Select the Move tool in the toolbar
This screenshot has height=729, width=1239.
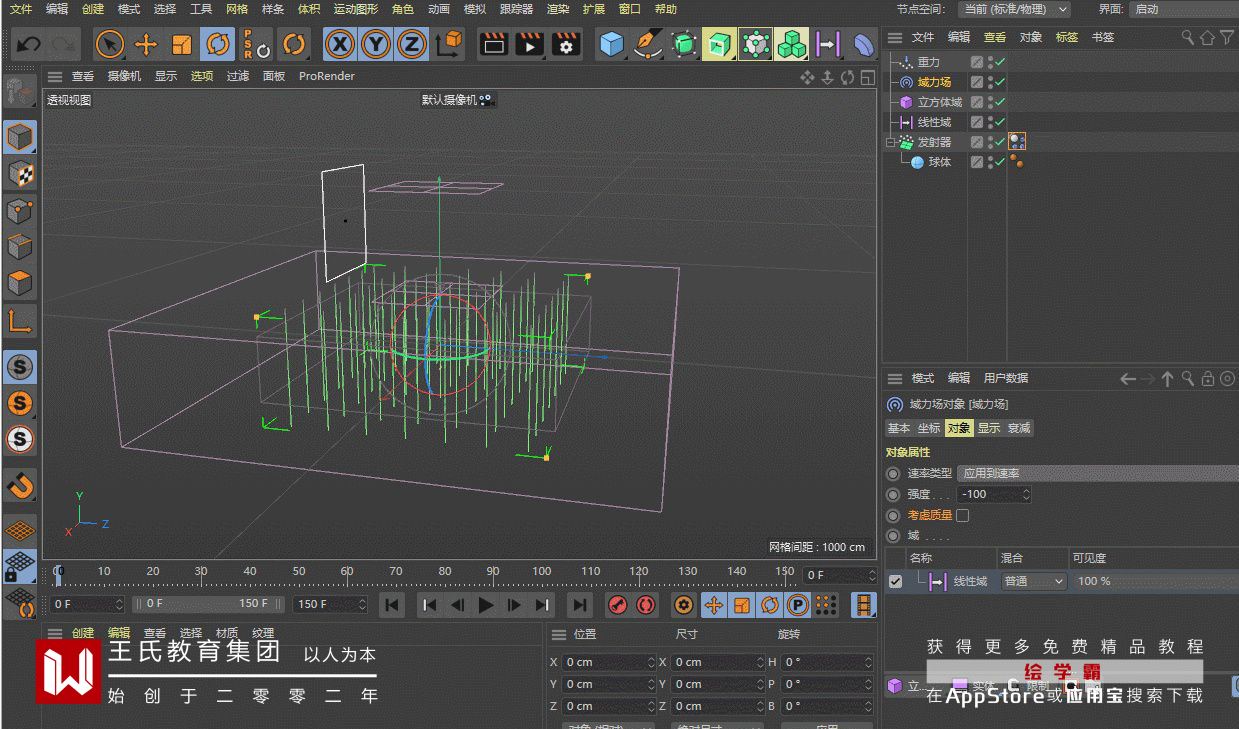(146, 44)
